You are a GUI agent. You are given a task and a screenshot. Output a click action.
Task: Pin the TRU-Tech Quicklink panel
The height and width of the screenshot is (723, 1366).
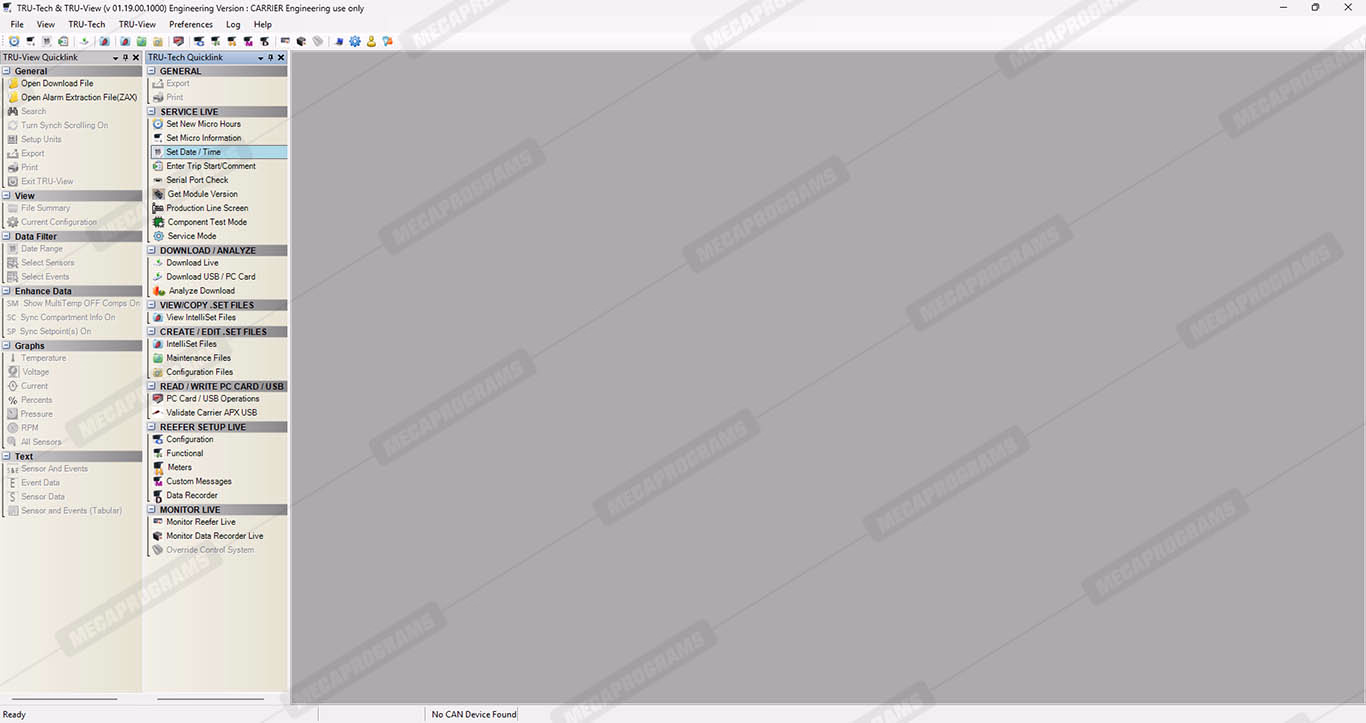271,58
